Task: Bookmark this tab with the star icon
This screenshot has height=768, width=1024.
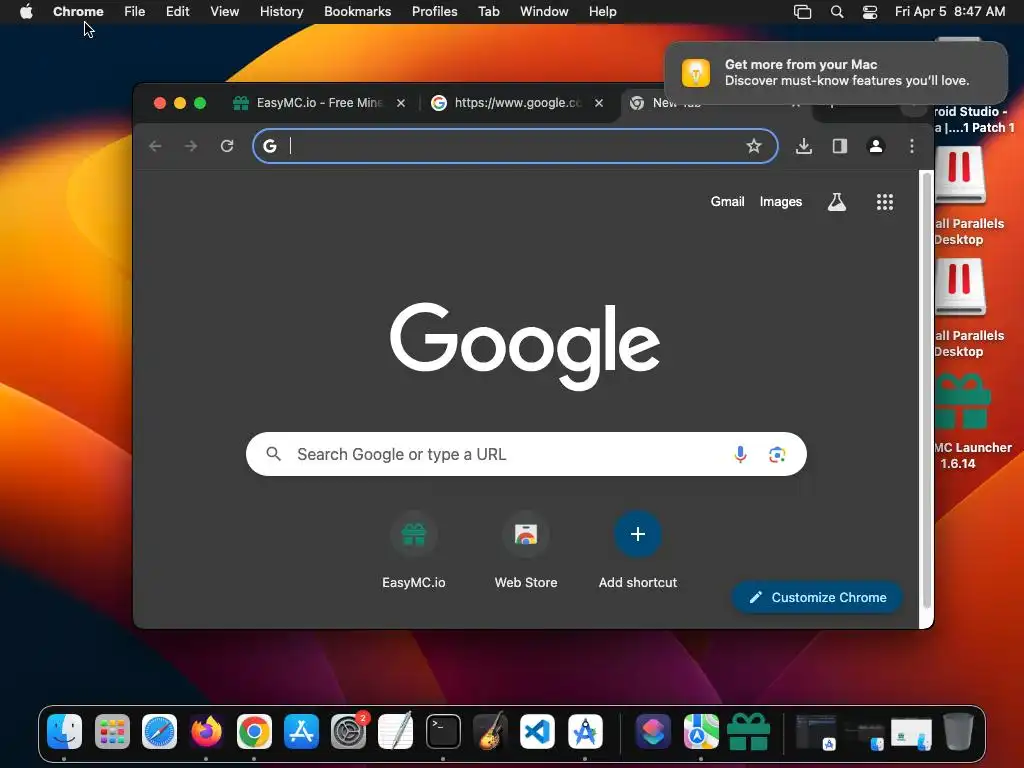Action: click(x=754, y=146)
